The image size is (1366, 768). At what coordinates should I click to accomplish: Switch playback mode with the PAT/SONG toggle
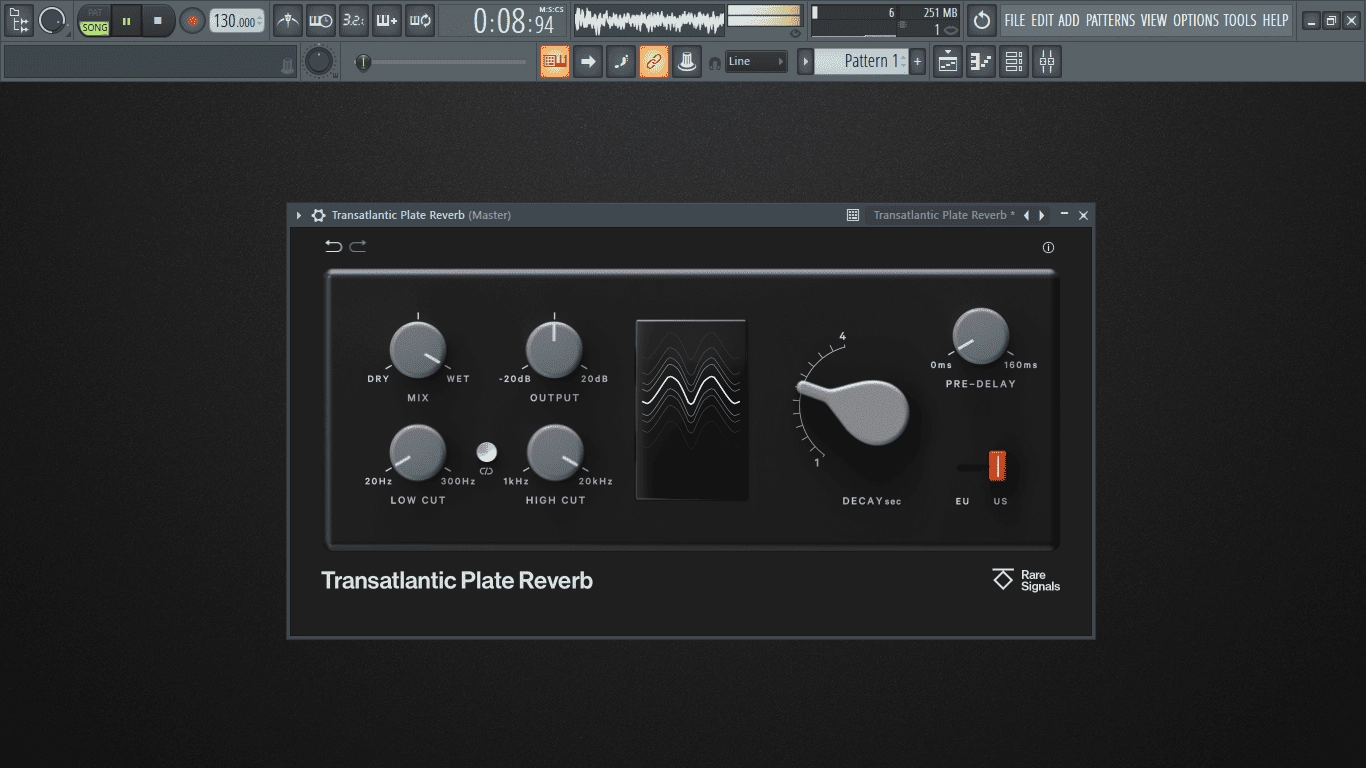[95, 21]
